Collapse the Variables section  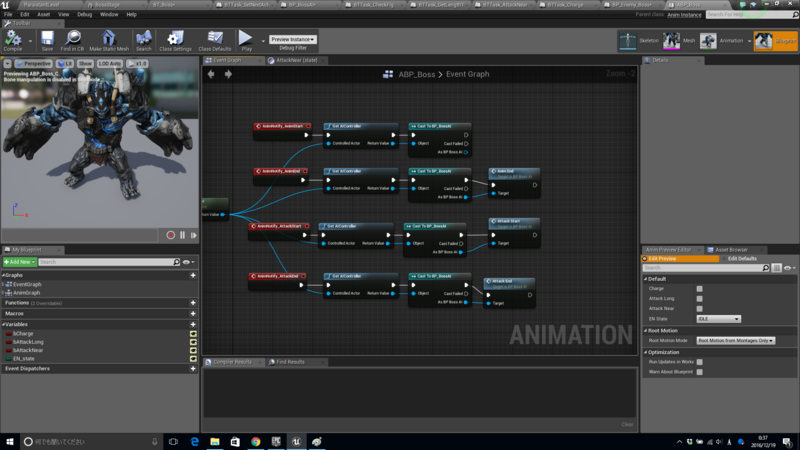click(x=3, y=324)
